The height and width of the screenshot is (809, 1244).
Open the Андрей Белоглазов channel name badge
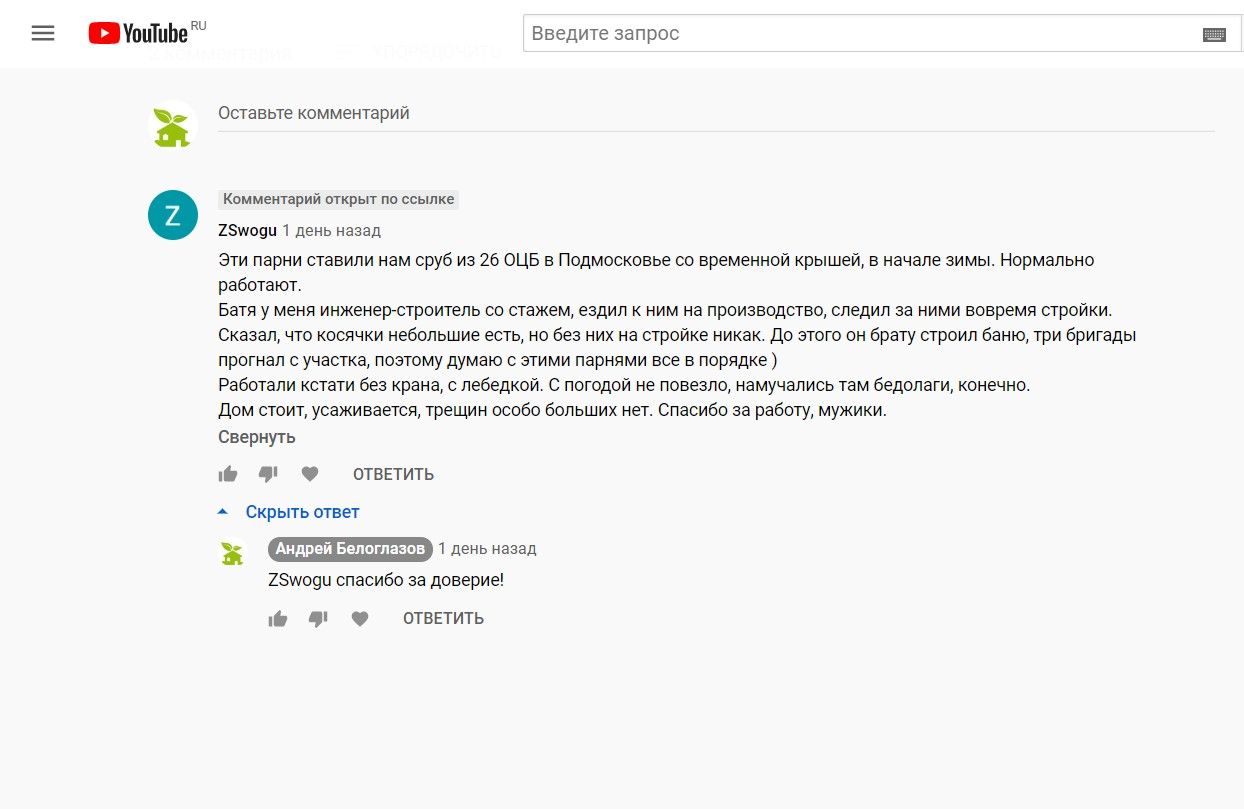pos(350,549)
